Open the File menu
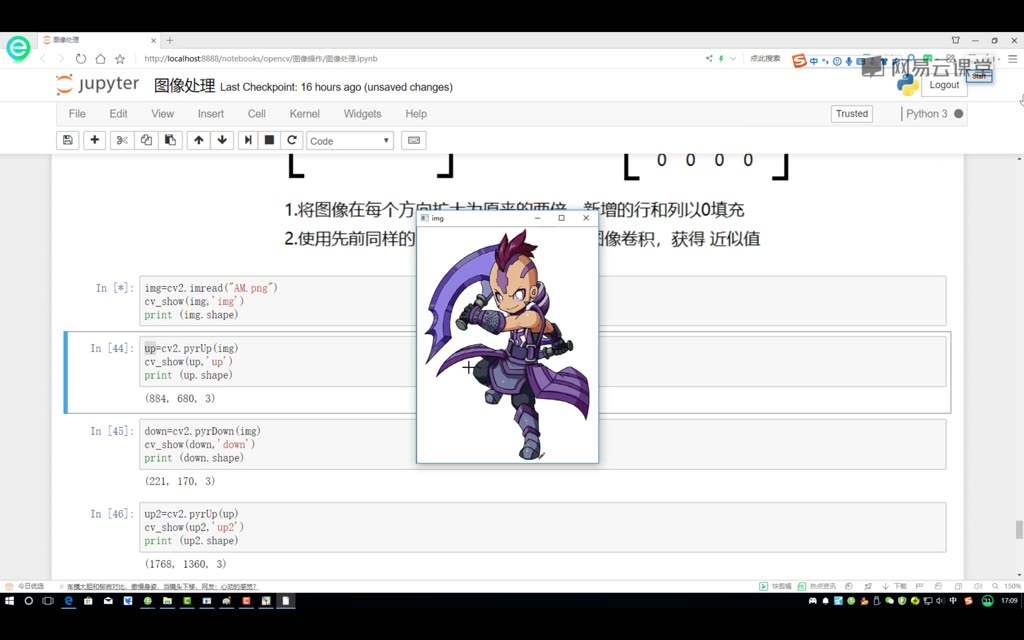Image resolution: width=1024 pixels, height=640 pixels. (x=77, y=114)
